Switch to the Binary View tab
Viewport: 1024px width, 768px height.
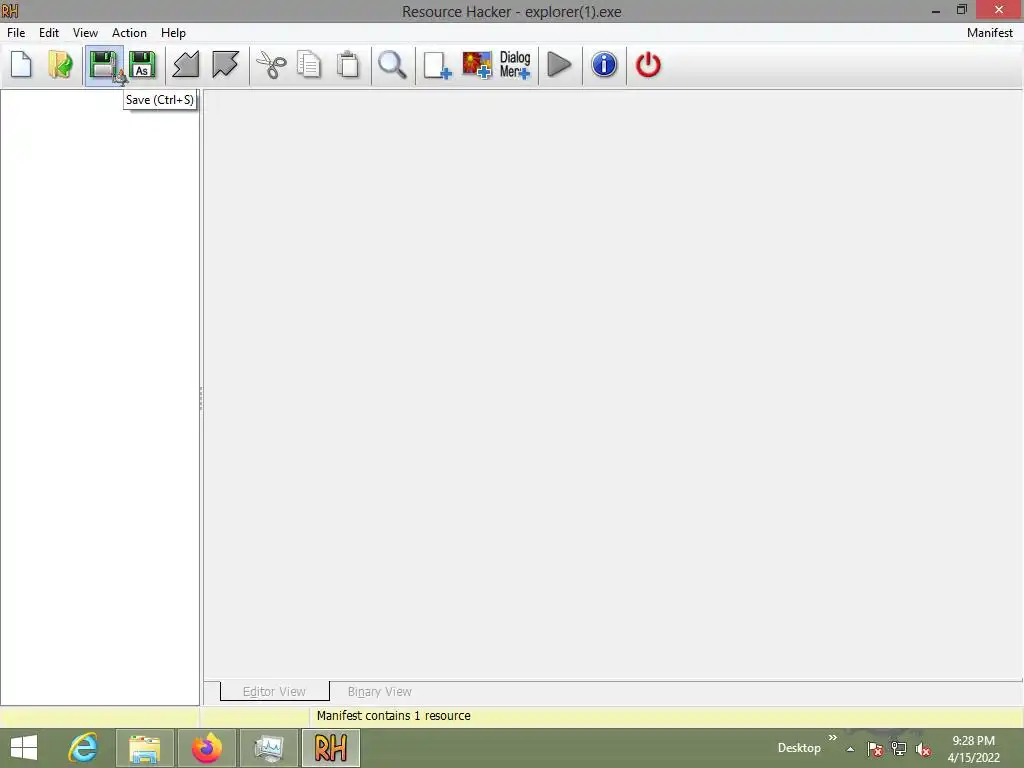(379, 691)
